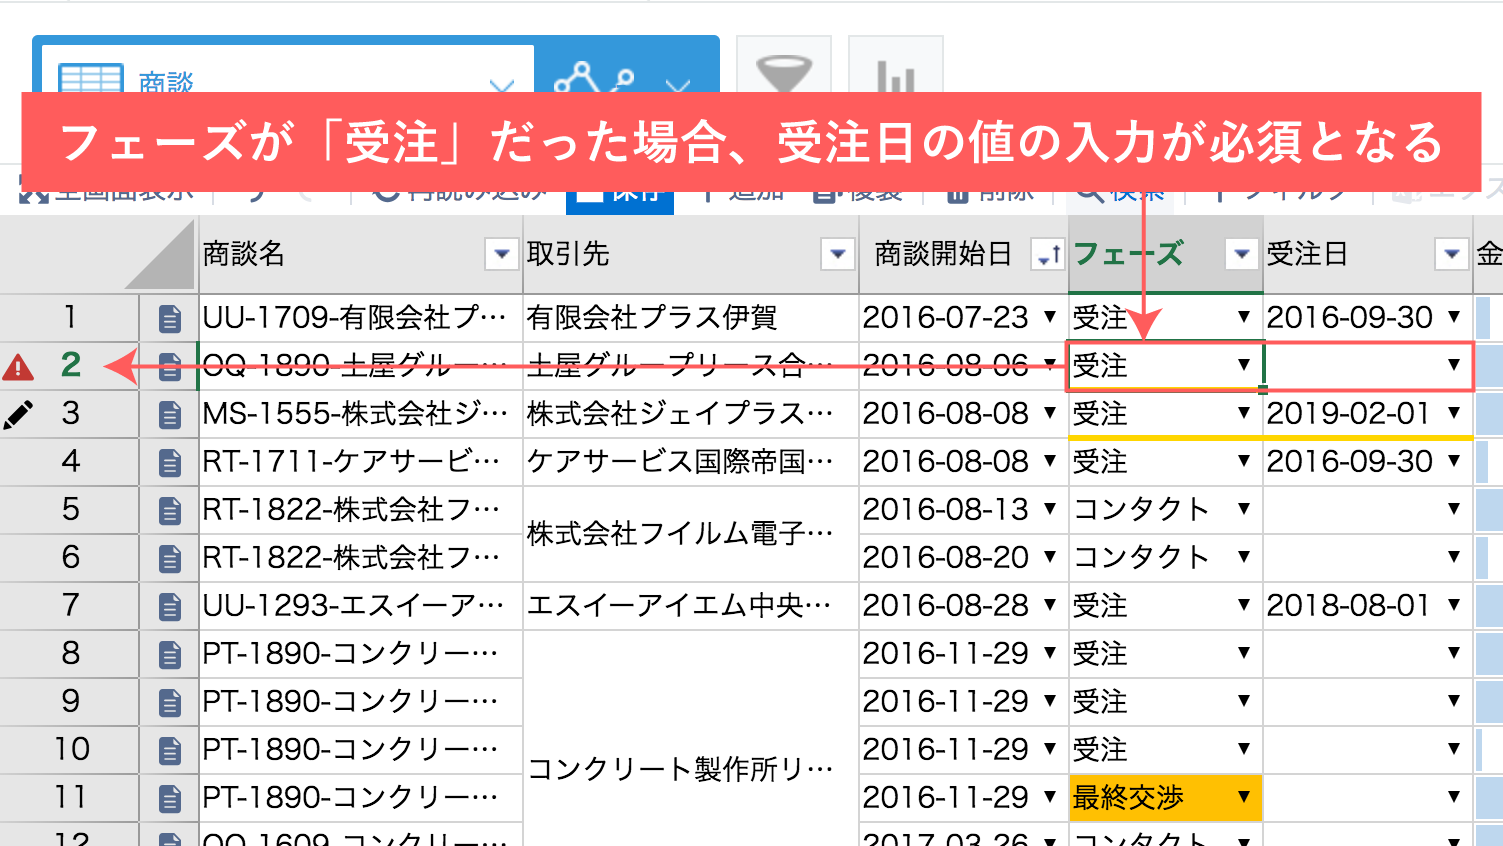The width and height of the screenshot is (1503, 846).
Task: Select cell エスイーアイエム中央…
Action: pyautogui.click(x=691, y=606)
